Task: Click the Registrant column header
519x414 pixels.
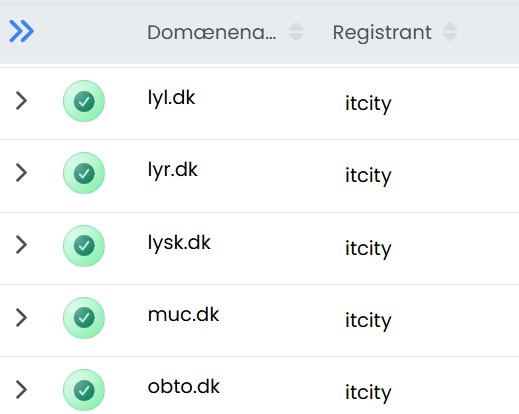Action: coord(382,33)
